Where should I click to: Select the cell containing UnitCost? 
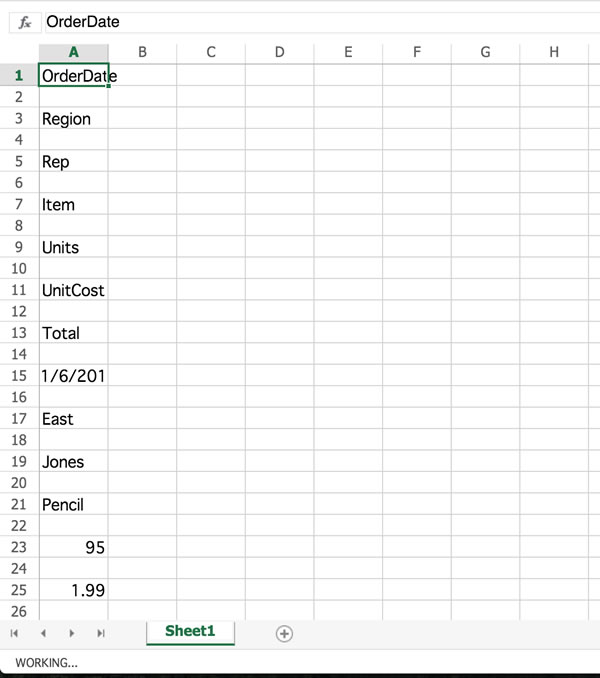pyautogui.click(x=73, y=290)
